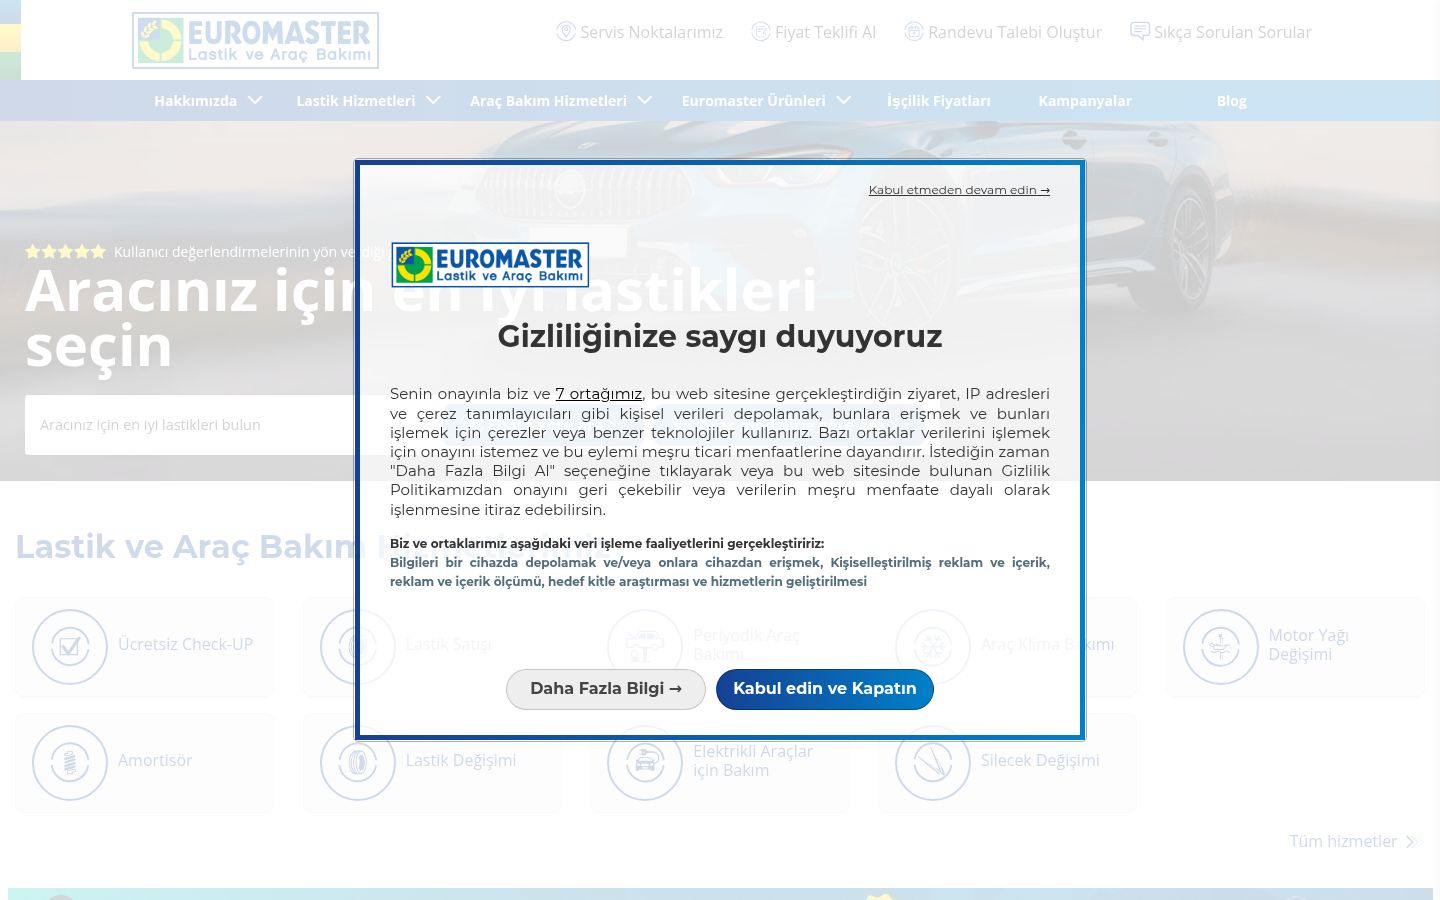Image resolution: width=1440 pixels, height=900 pixels.
Task: Click the Randevu Talebi Oluştur calendar icon
Action: (x=914, y=32)
